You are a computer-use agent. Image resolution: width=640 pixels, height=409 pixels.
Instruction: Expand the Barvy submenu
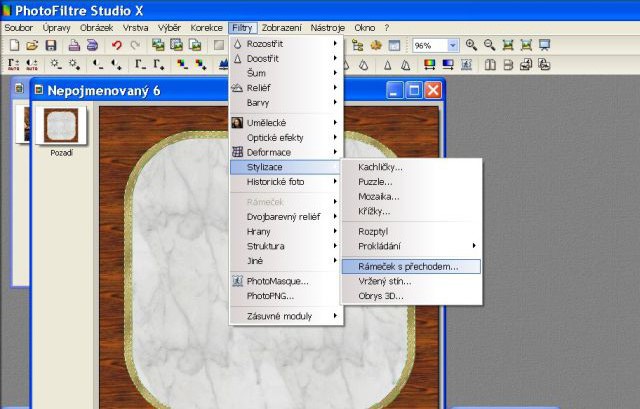287,102
